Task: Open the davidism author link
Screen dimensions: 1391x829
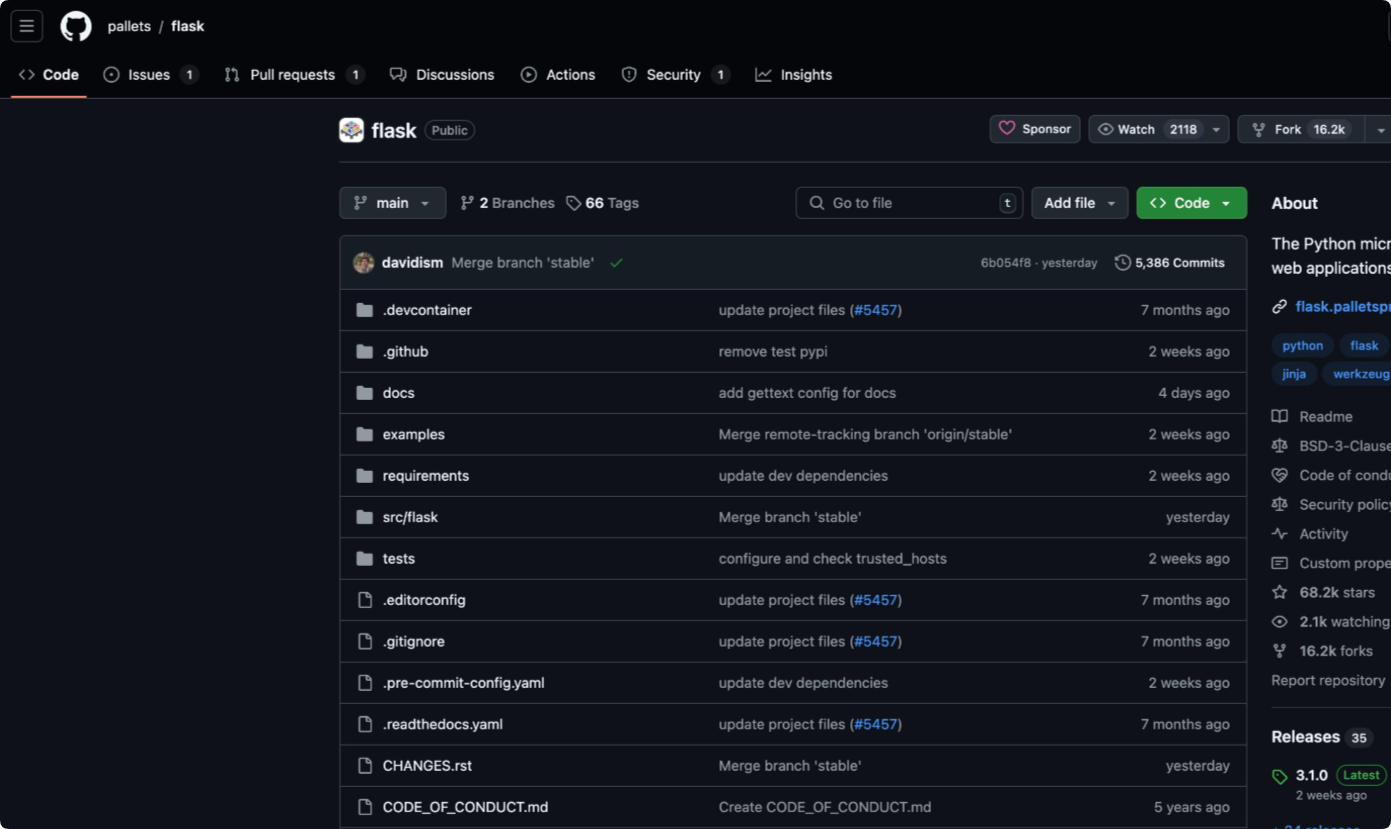Action: pos(412,263)
